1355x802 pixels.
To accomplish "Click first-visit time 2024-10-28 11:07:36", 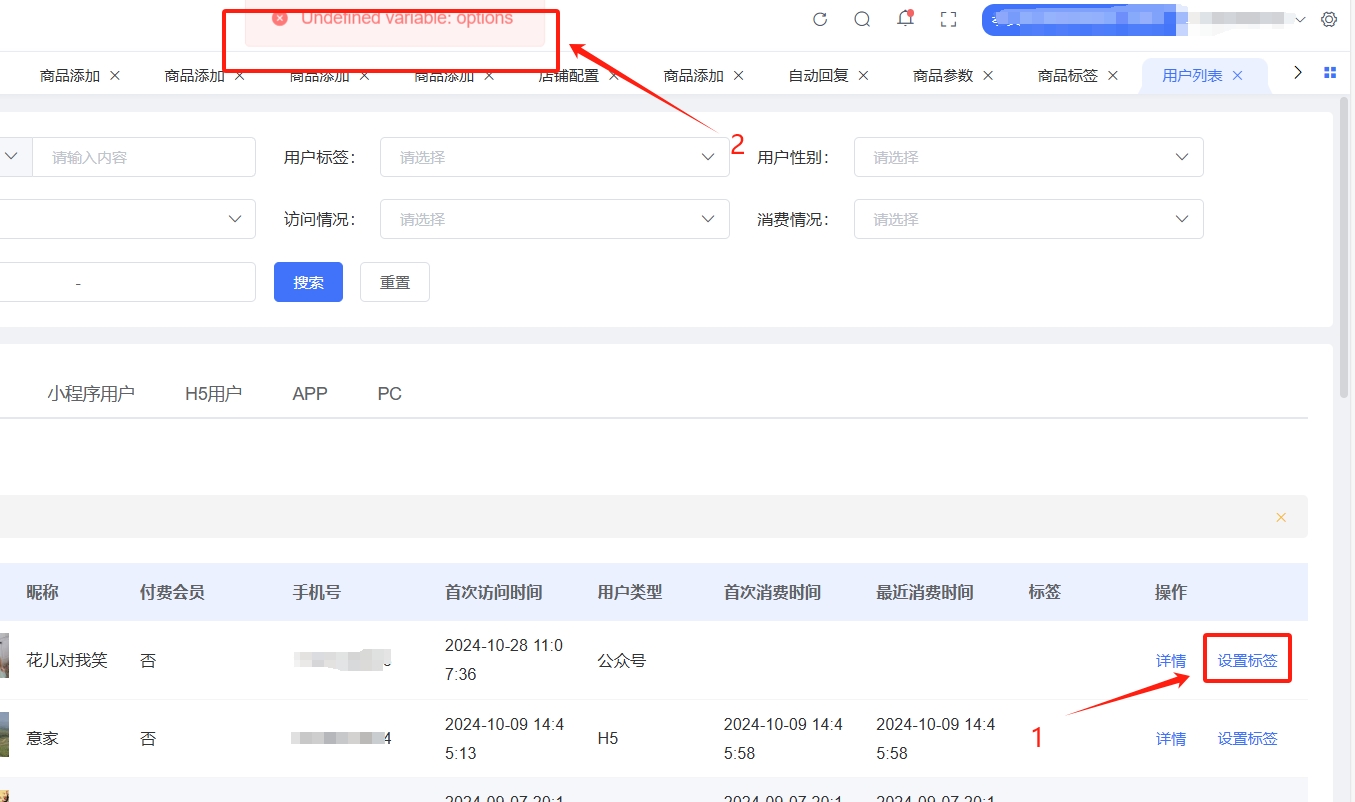I will click(x=504, y=660).
